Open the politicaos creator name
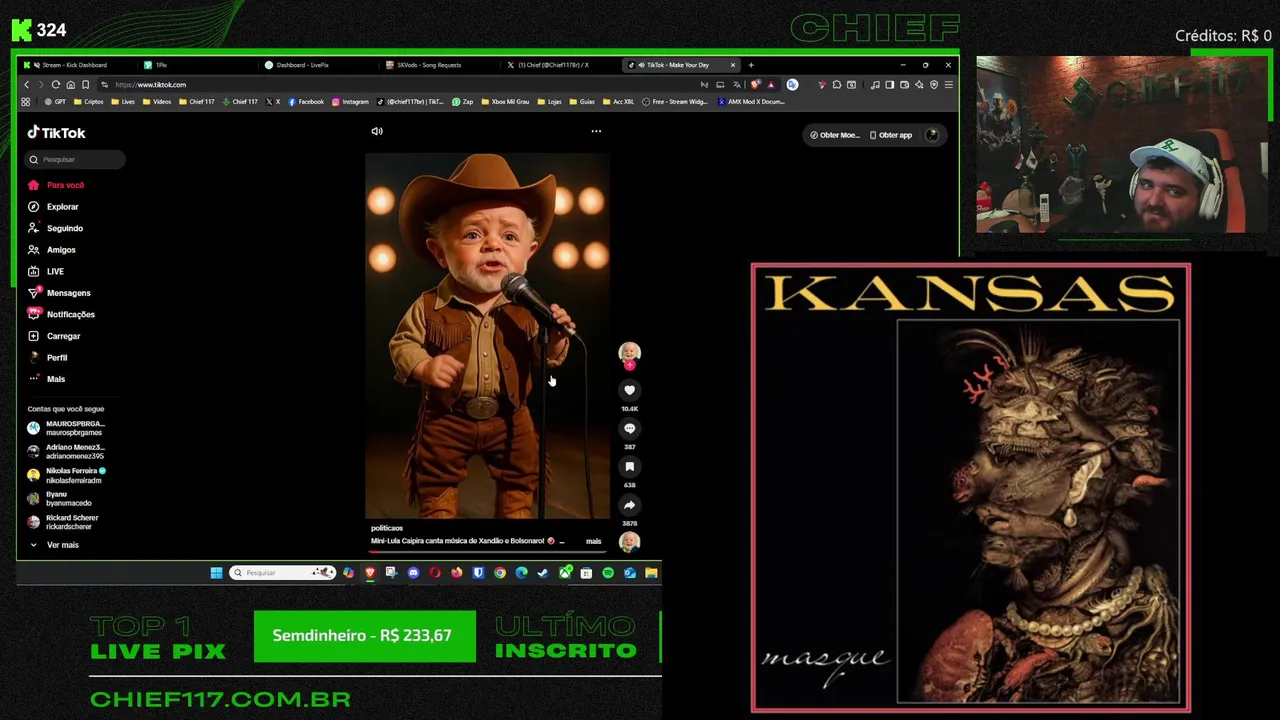This screenshot has width=1280, height=720. coord(387,528)
